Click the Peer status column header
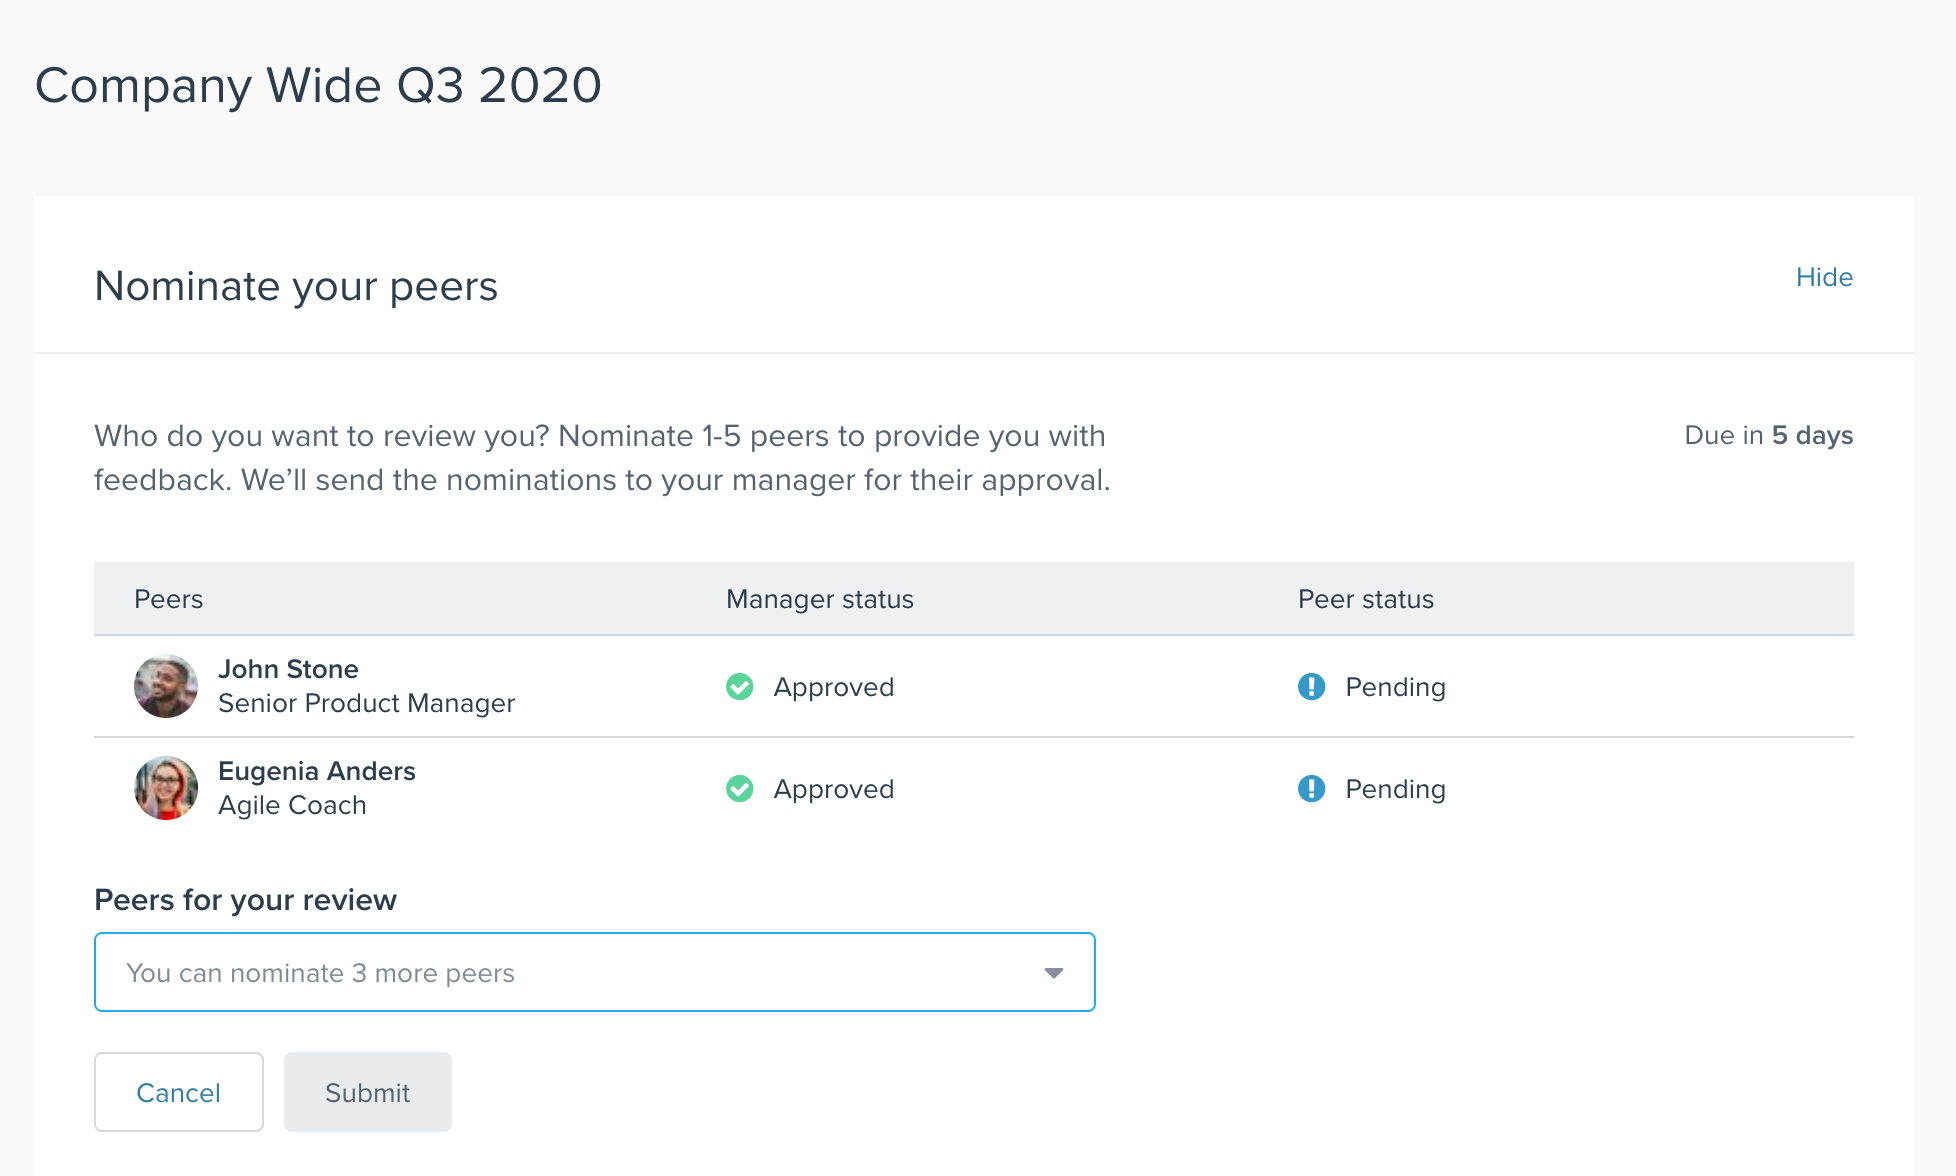Screen dimensions: 1956x1176 [x=1366, y=599]
